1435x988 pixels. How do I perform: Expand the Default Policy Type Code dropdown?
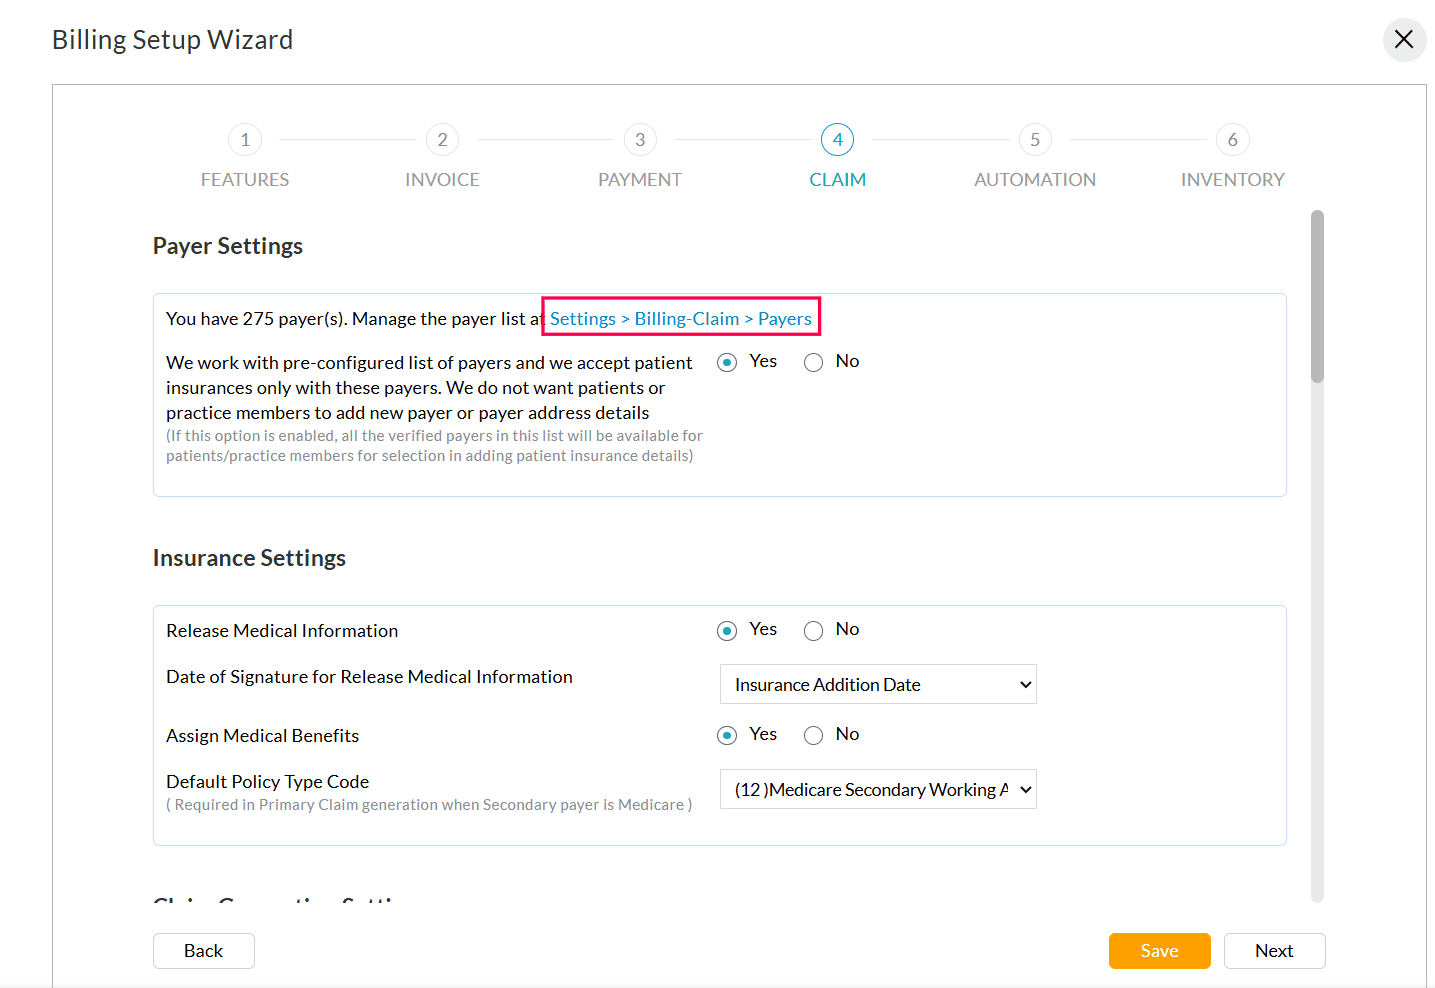point(877,789)
